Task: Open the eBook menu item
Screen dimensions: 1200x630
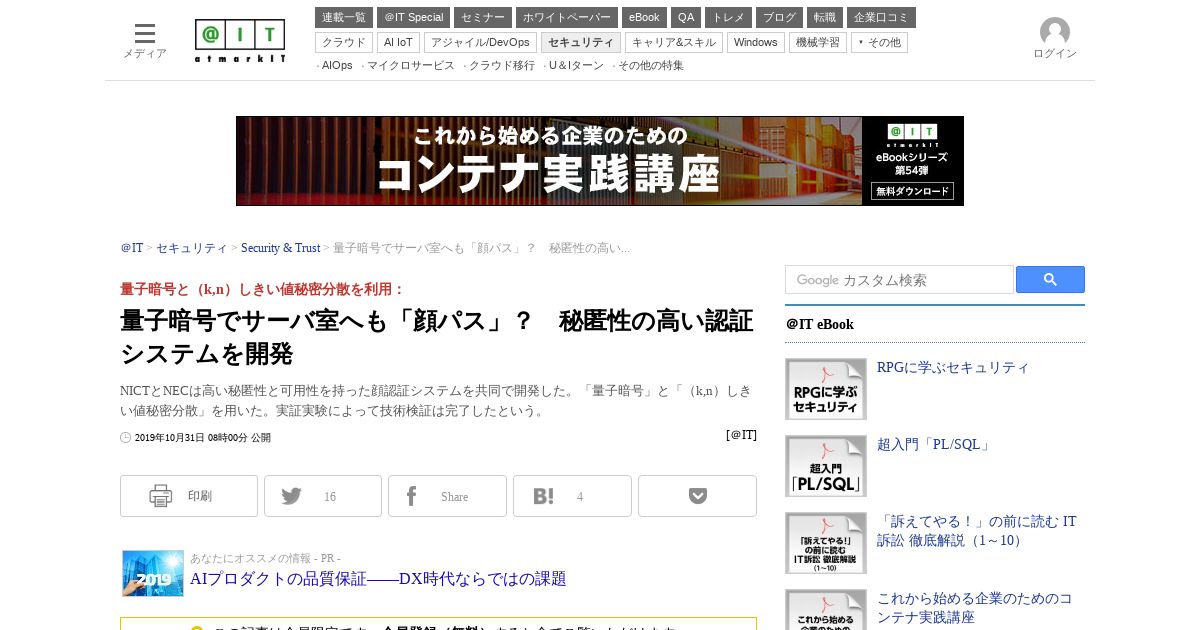Action: coord(644,17)
